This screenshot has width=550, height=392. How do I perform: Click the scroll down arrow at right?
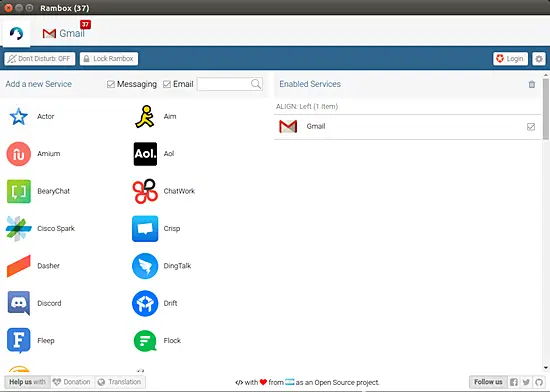coord(545,368)
